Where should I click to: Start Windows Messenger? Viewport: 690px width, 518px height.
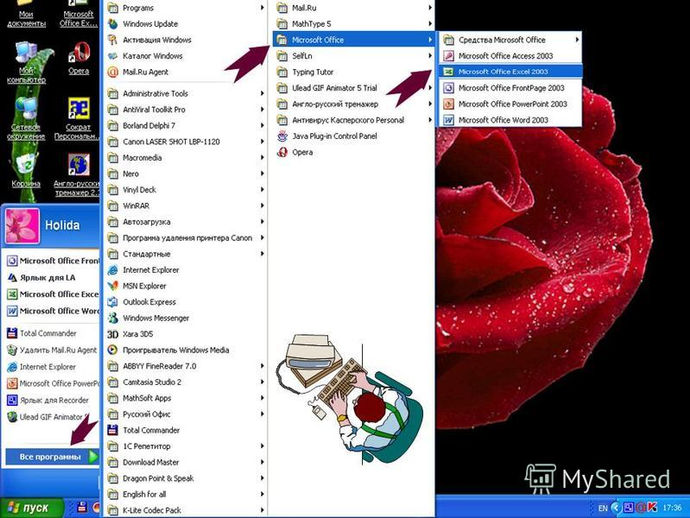[186, 318]
